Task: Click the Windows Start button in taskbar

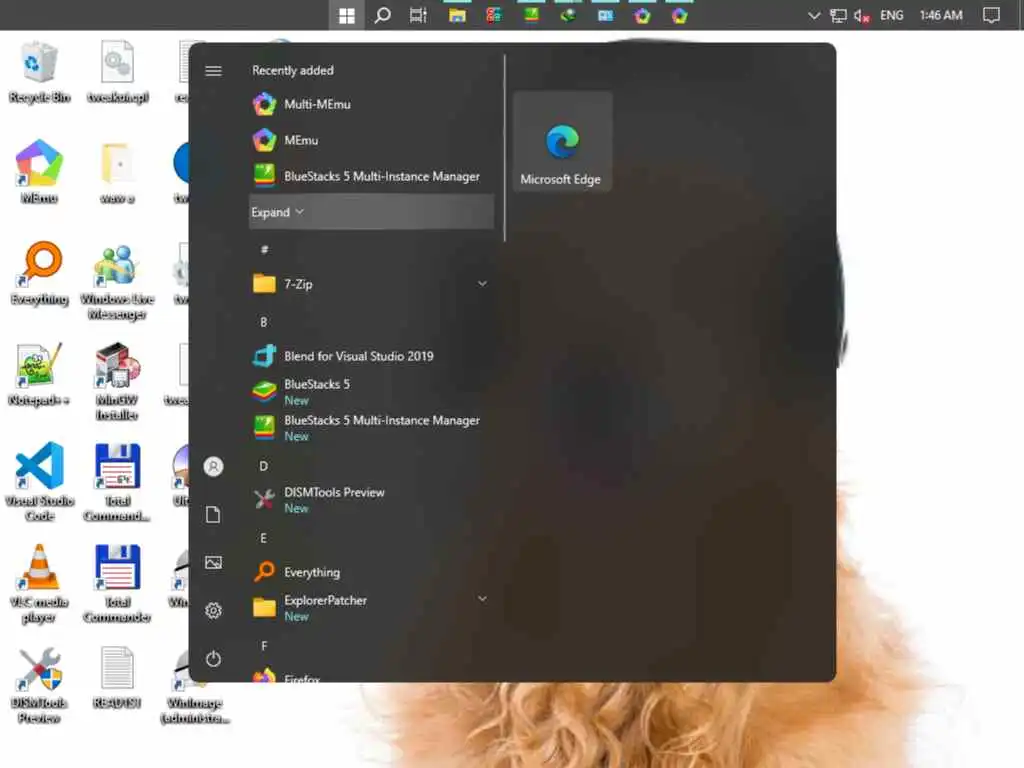Action: 346,15
